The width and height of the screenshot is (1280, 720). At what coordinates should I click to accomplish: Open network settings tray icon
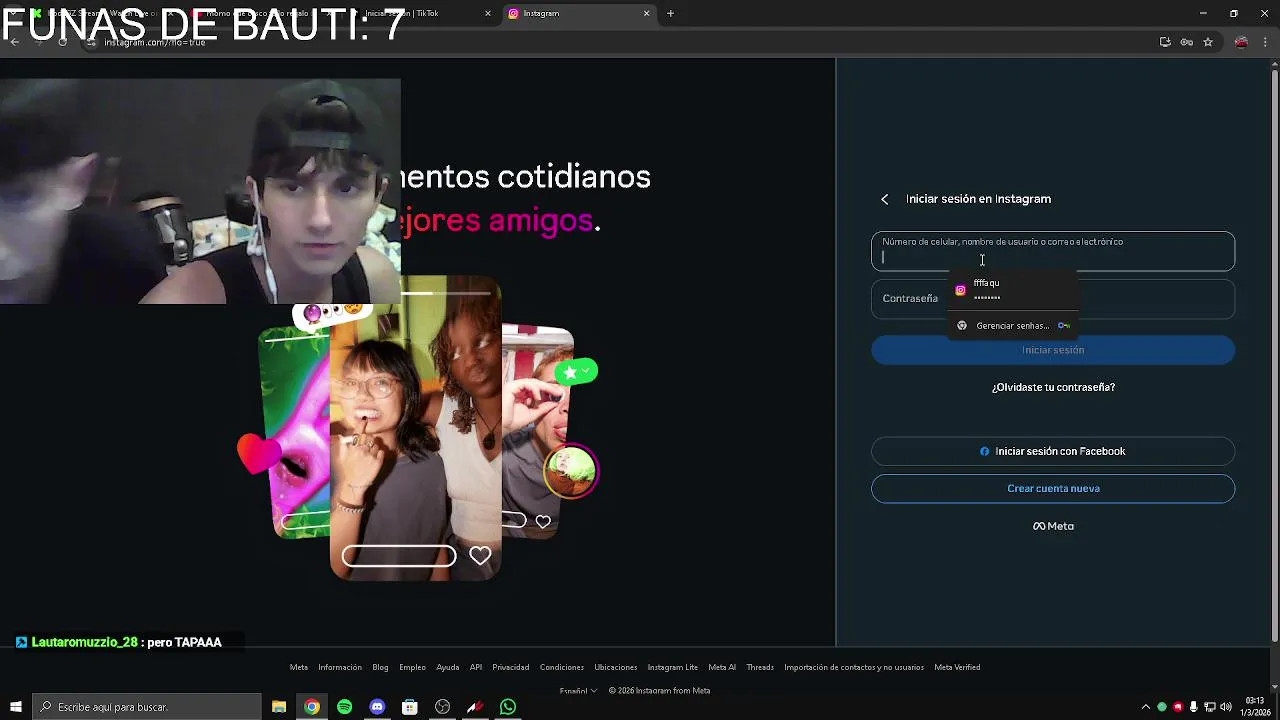coord(1210,707)
